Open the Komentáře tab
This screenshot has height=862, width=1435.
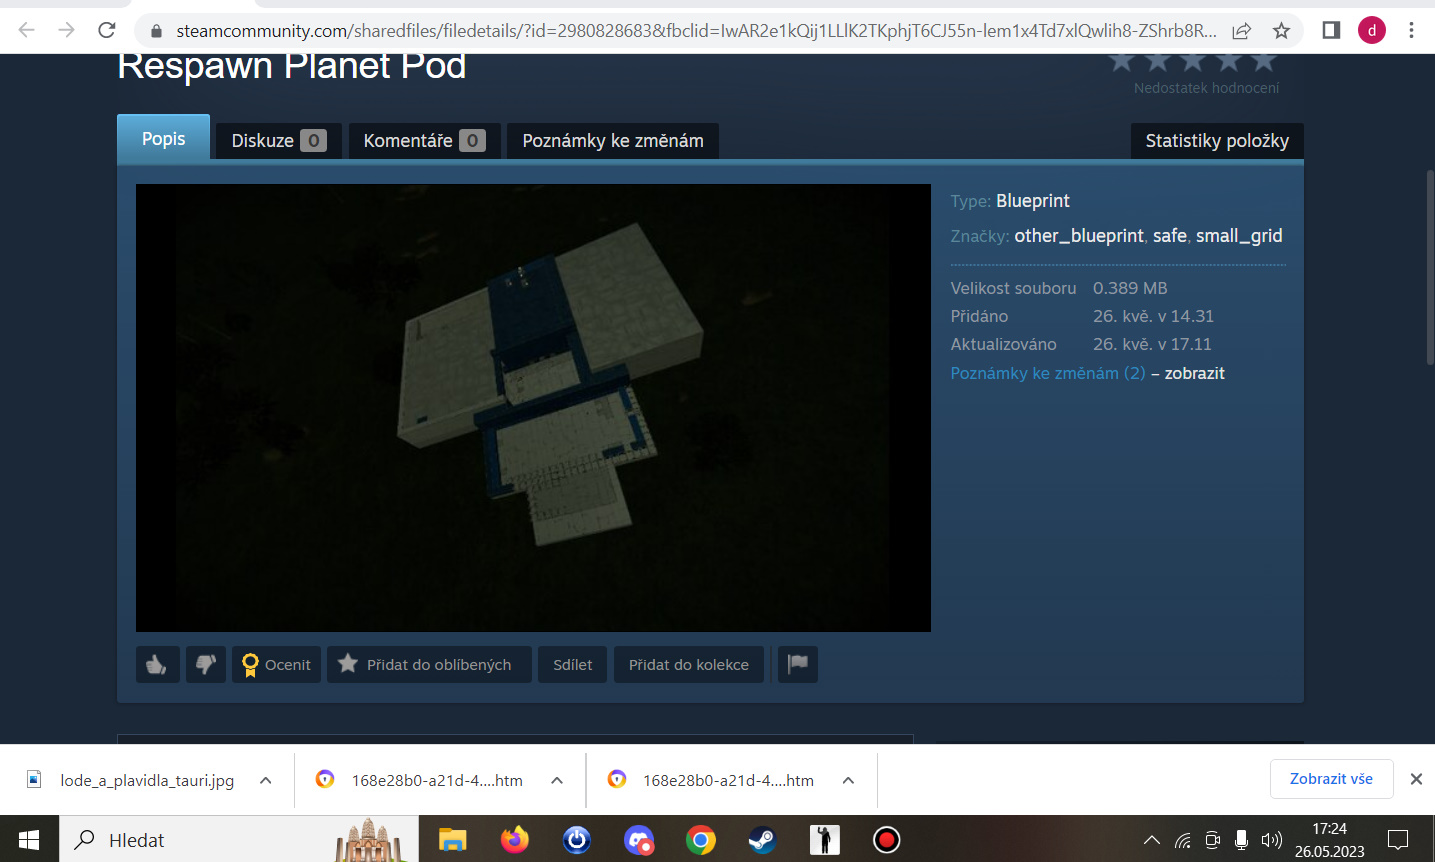pyautogui.click(x=424, y=141)
